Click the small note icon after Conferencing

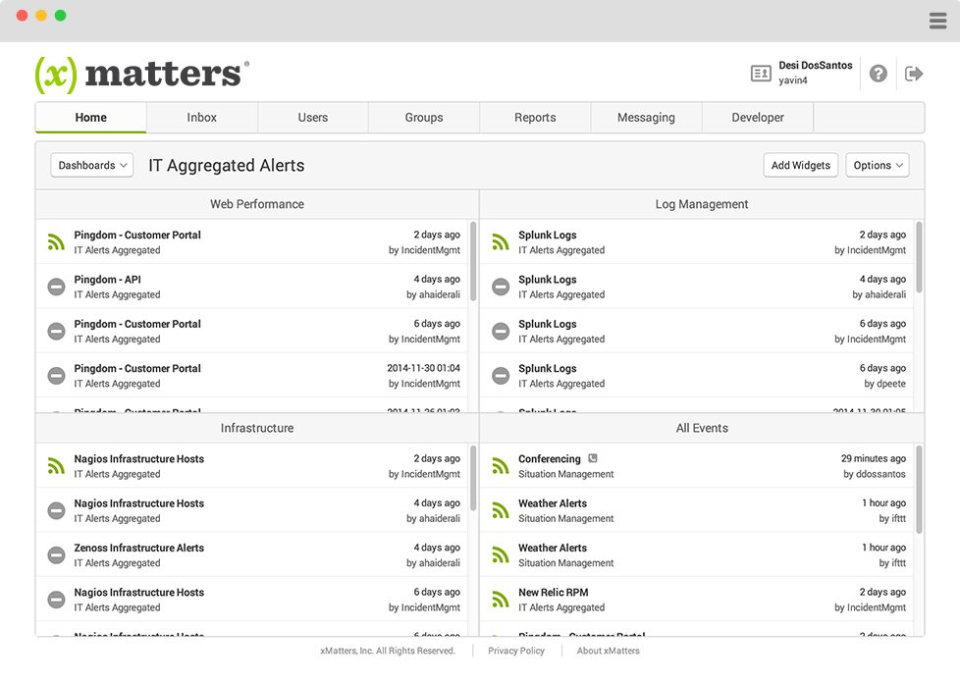pos(593,458)
